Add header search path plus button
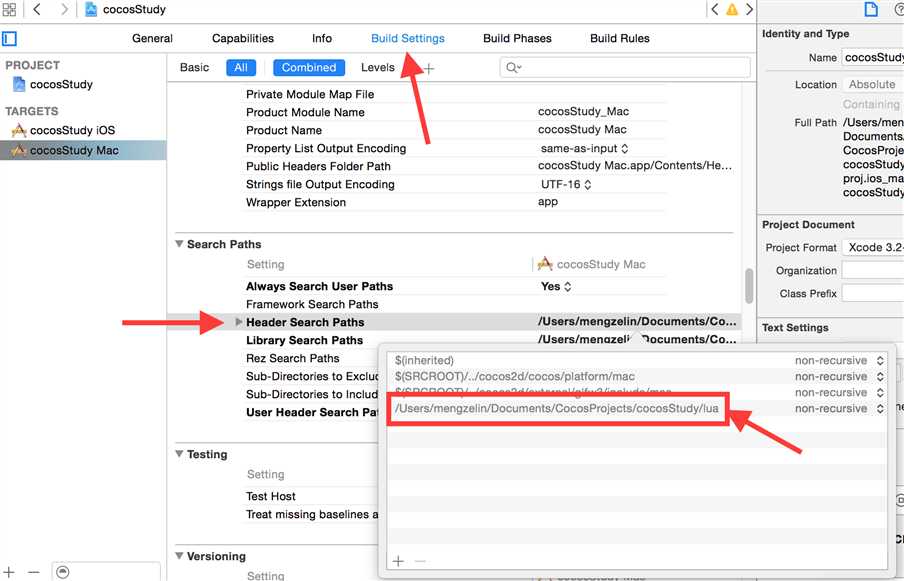 pos(398,561)
